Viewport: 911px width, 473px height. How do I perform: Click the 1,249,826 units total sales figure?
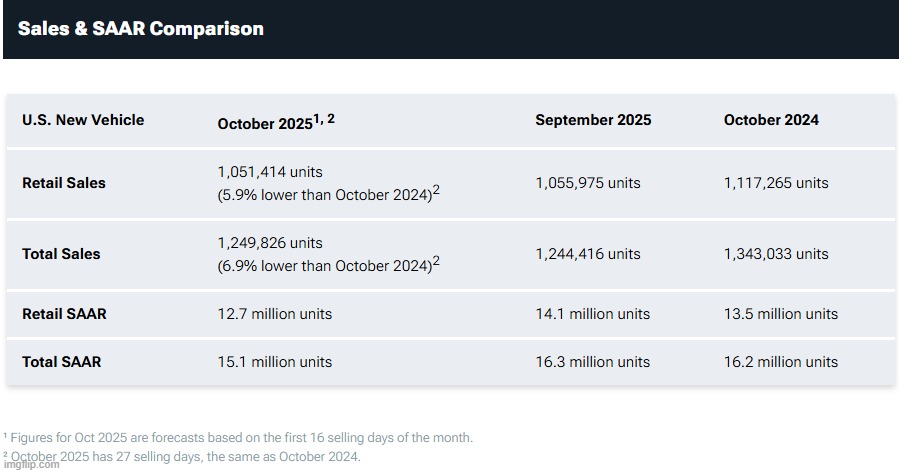tap(270, 243)
